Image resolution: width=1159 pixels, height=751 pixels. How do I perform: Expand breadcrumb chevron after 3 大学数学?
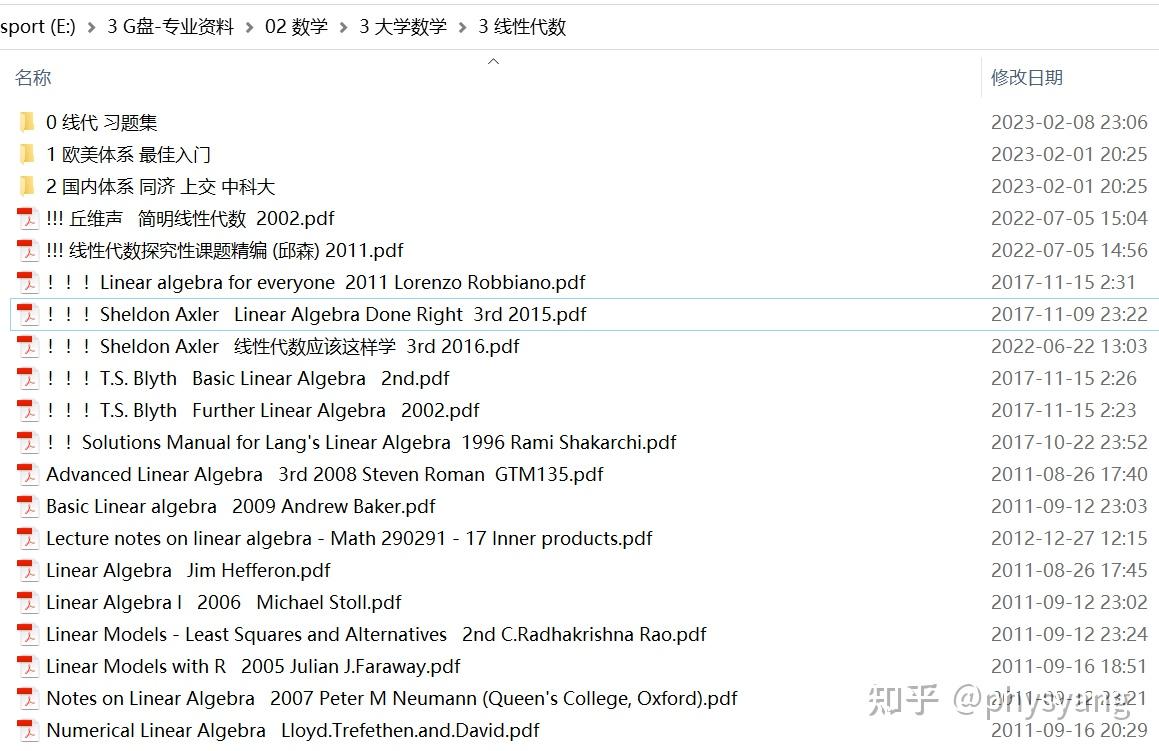462,27
